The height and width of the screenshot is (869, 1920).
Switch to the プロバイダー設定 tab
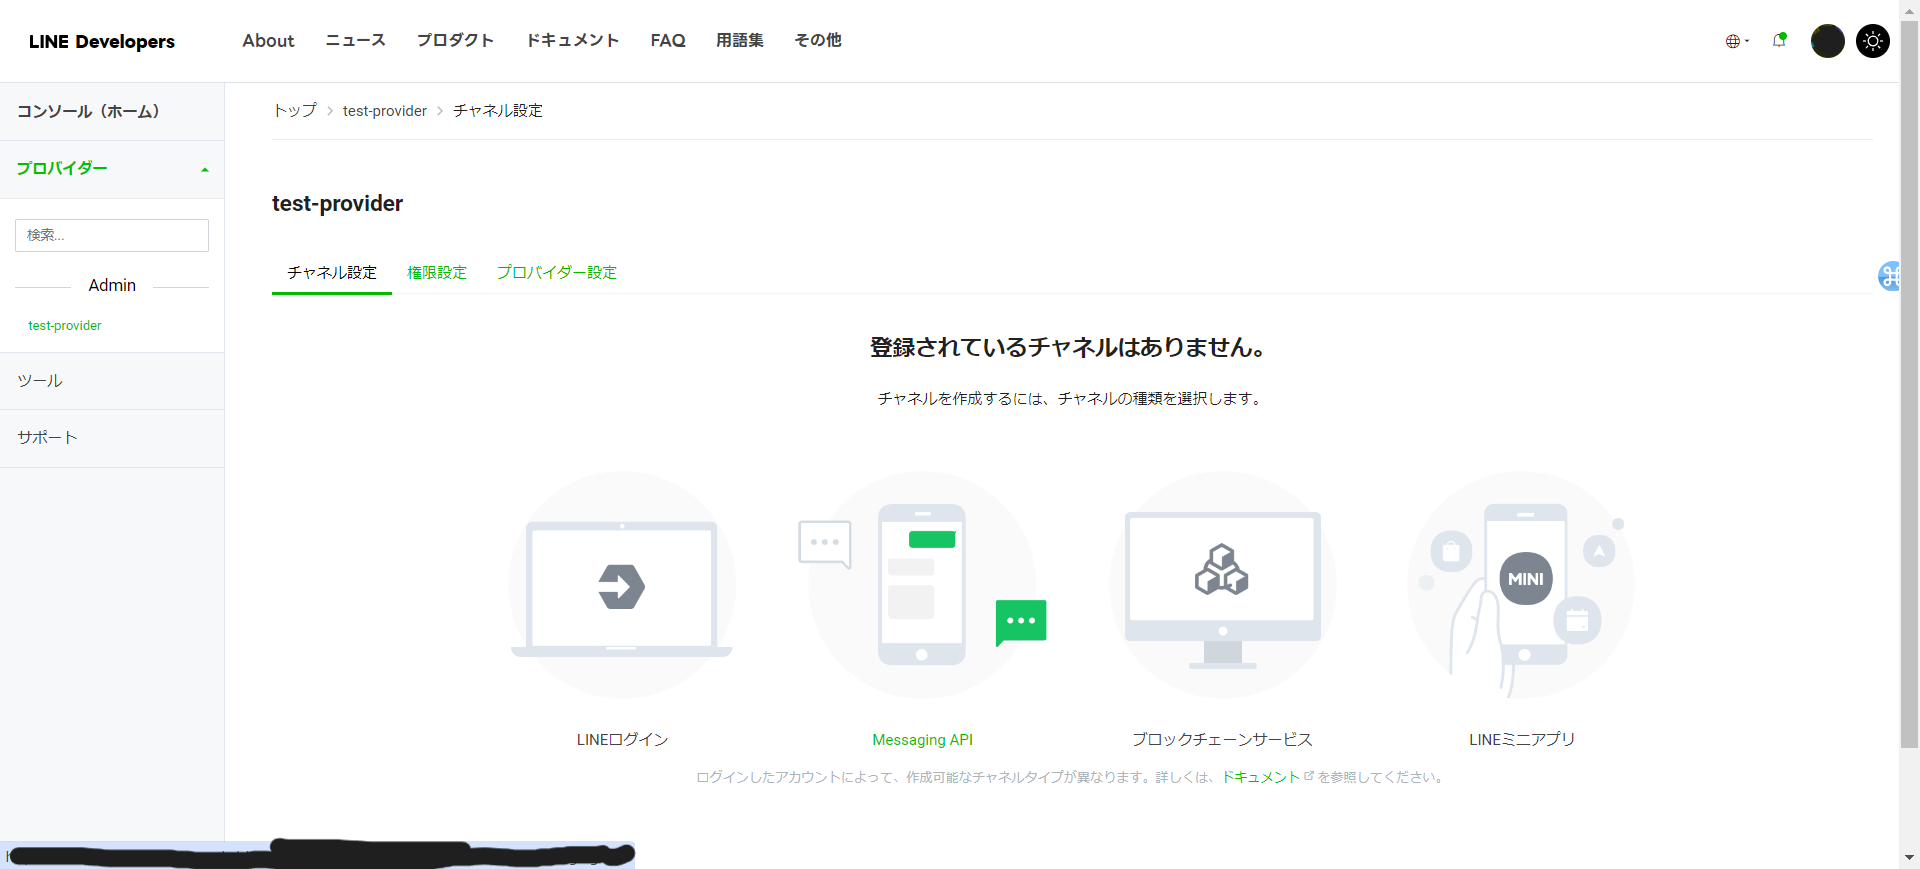click(x=557, y=273)
